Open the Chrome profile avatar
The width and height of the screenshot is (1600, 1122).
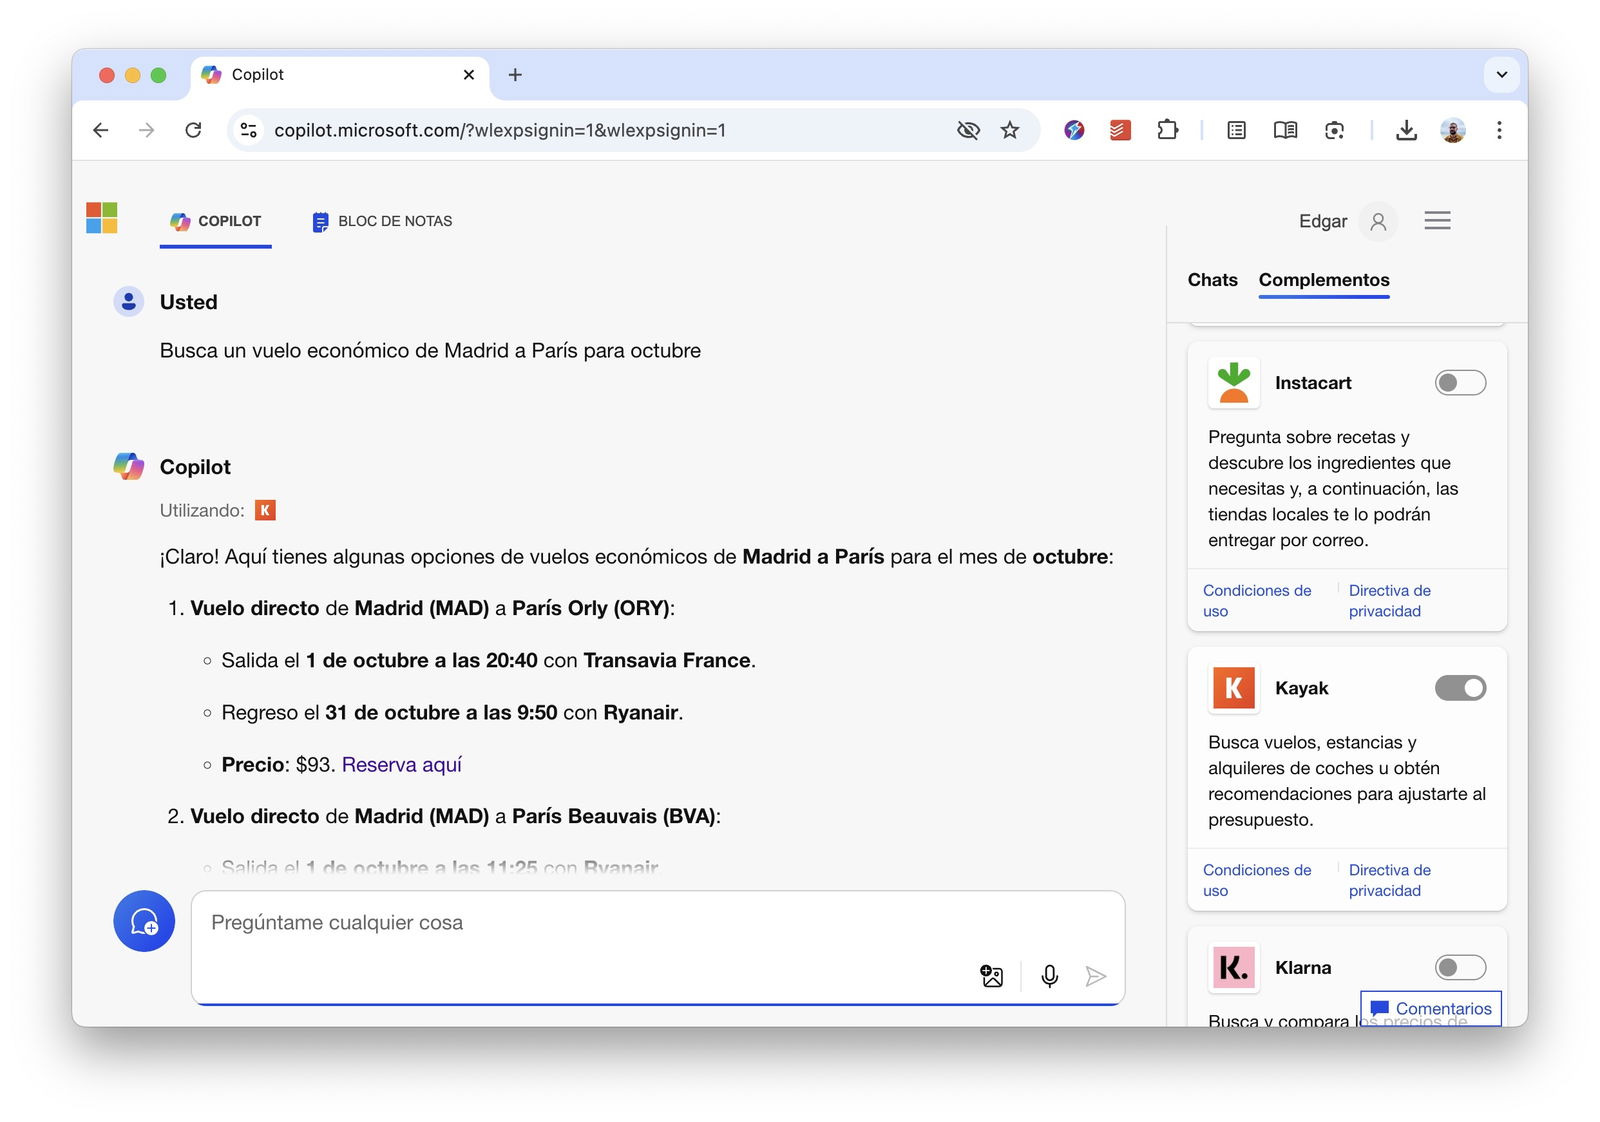coord(1453,130)
